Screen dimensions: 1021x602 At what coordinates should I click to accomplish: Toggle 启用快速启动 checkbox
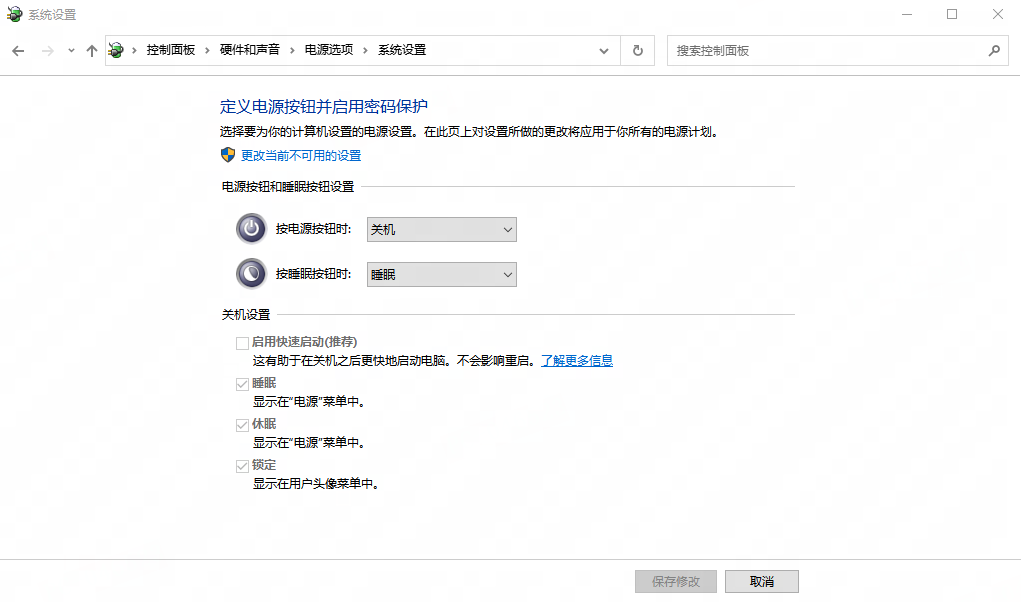pyautogui.click(x=242, y=343)
